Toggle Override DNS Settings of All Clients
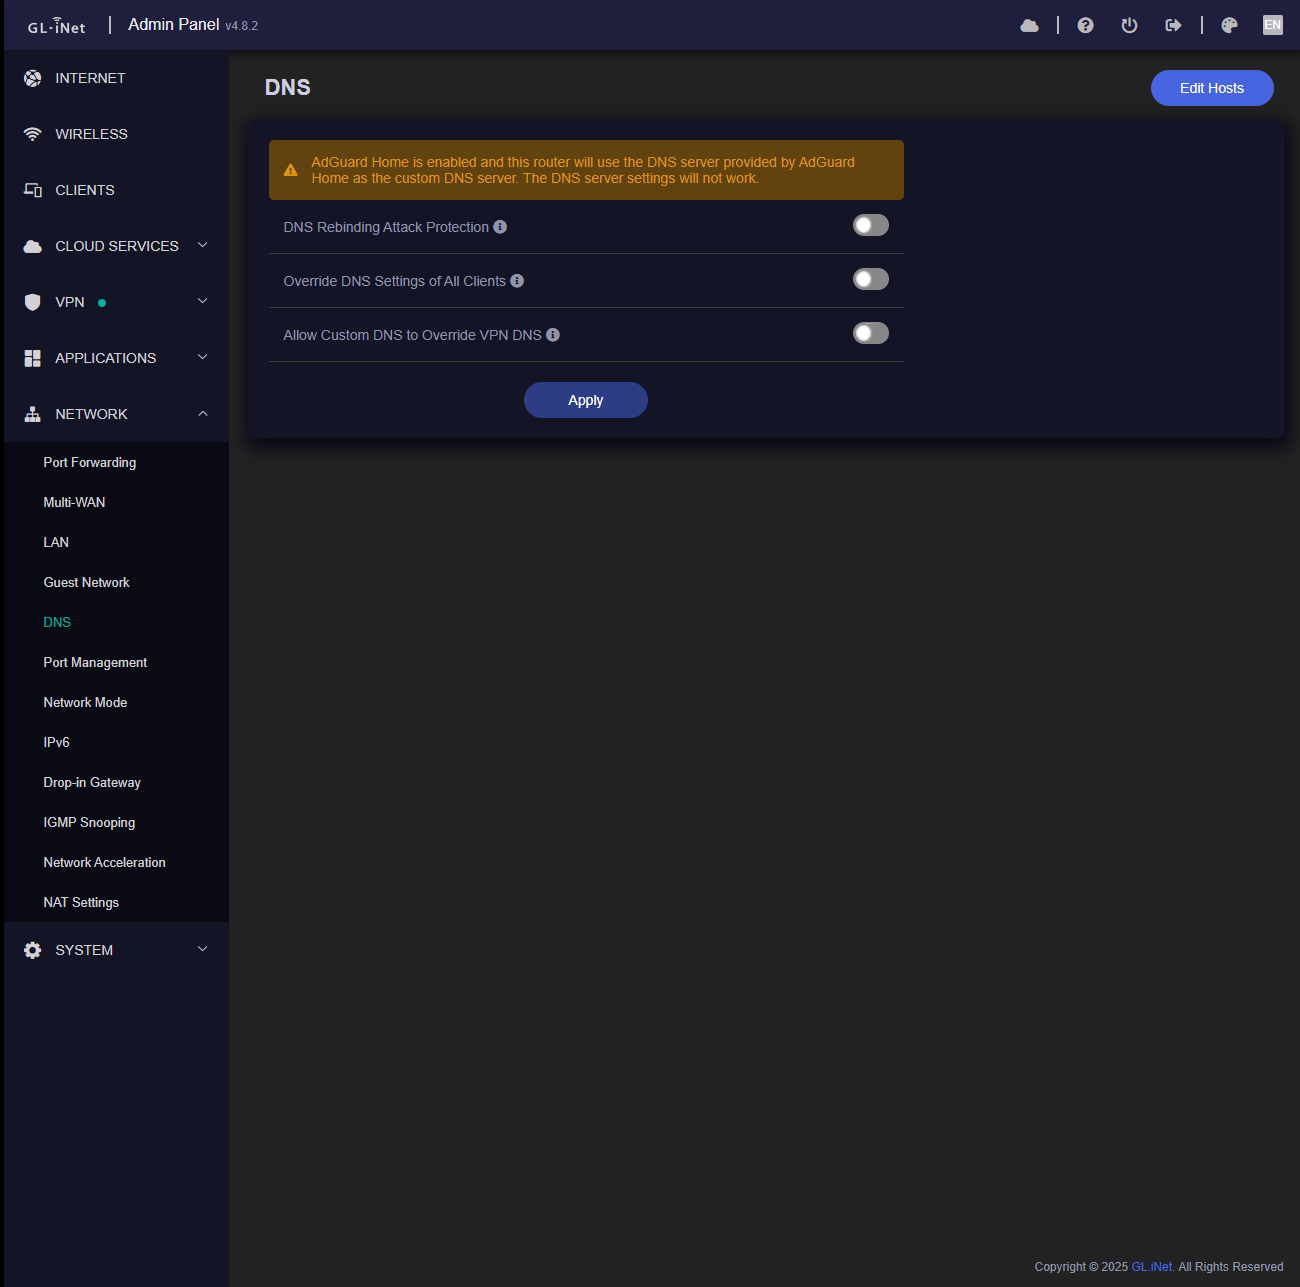 click(x=870, y=280)
